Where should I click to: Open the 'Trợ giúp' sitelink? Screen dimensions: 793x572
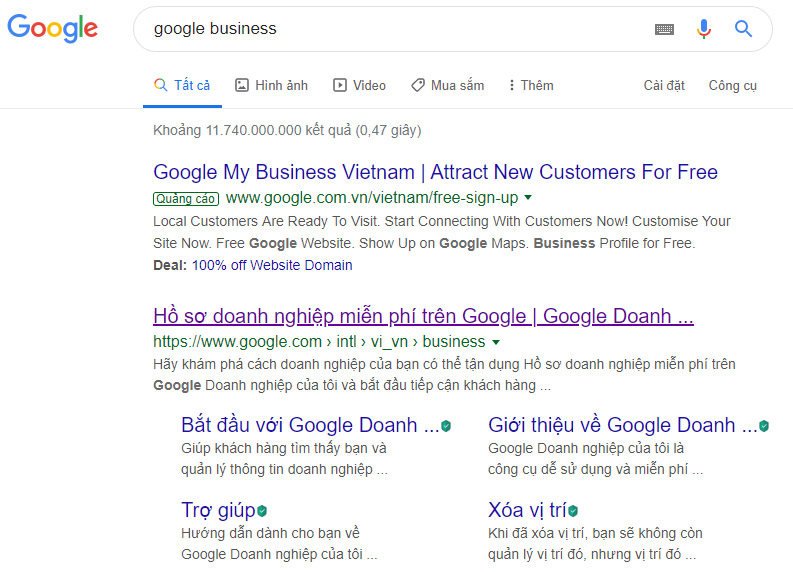coord(218,510)
